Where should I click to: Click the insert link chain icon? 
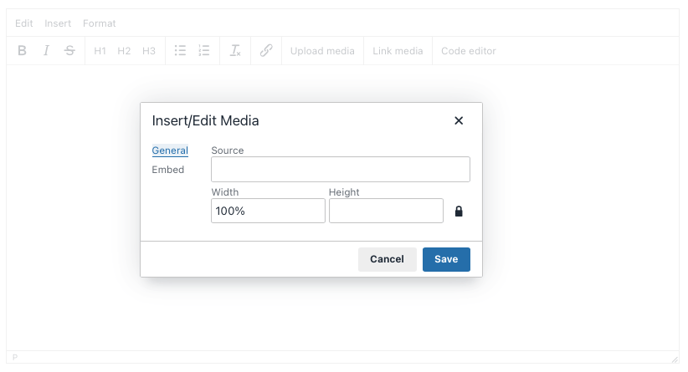(266, 51)
